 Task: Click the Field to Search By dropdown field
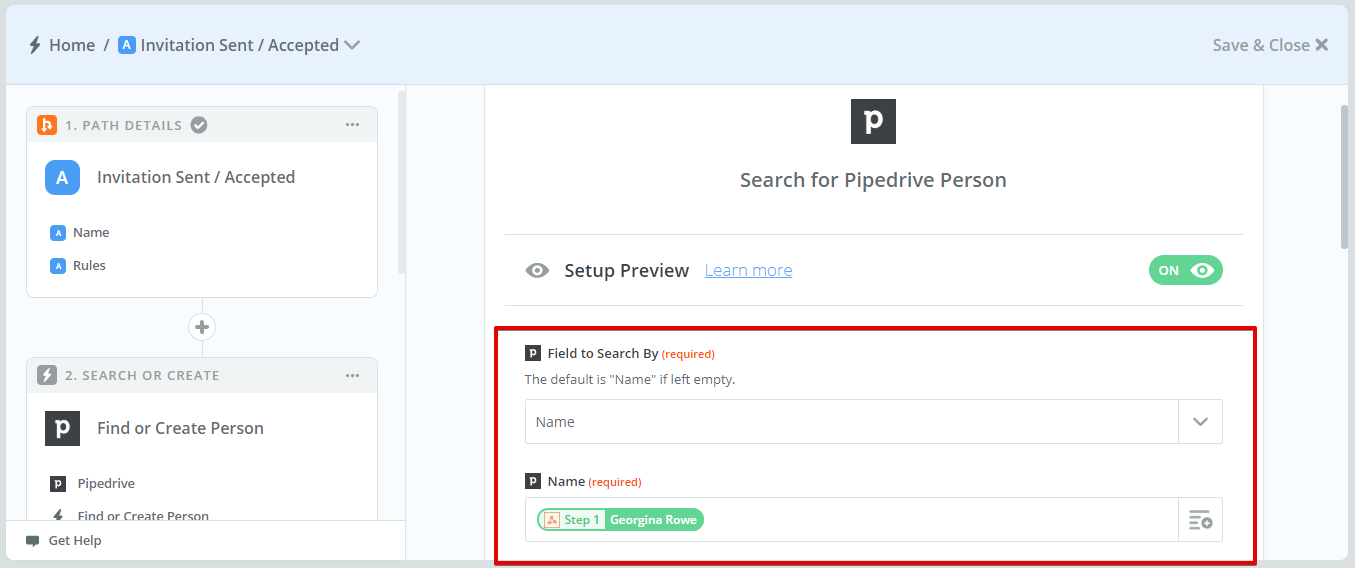873,422
